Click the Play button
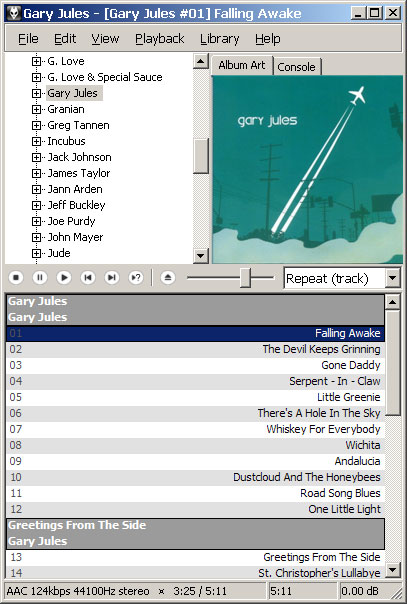Screen dimensions: 407x604 point(64,277)
